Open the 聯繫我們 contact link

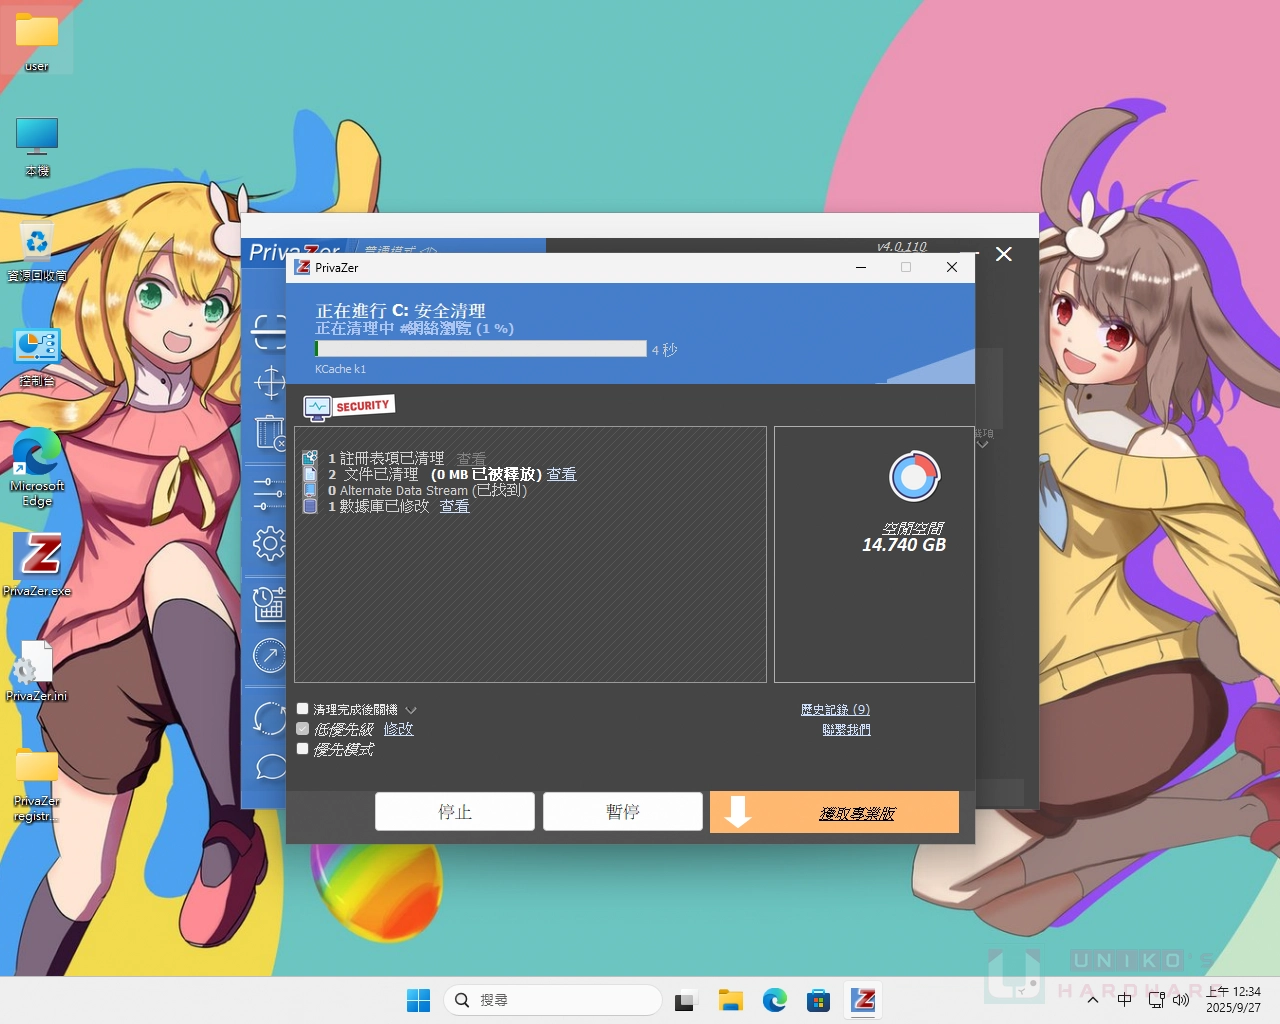[x=846, y=730]
